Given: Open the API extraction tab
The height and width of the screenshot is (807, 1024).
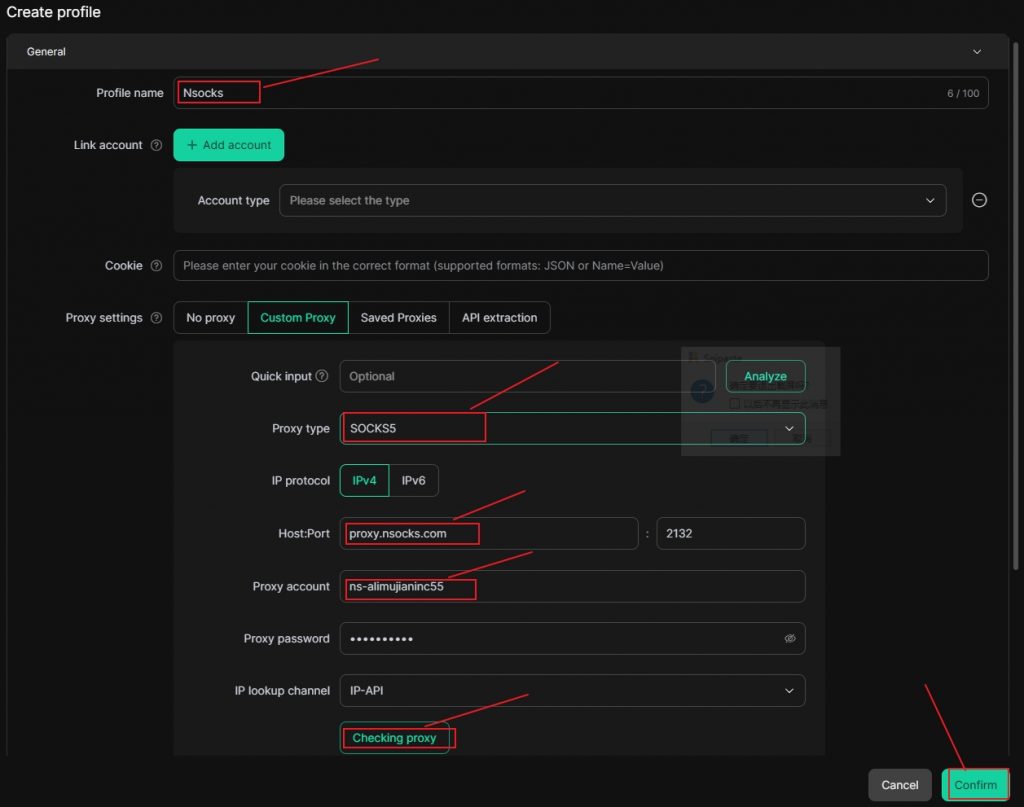Looking at the screenshot, I should tap(500, 317).
